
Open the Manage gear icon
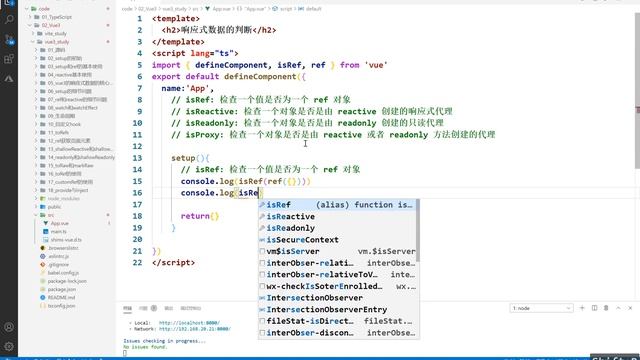(9, 346)
